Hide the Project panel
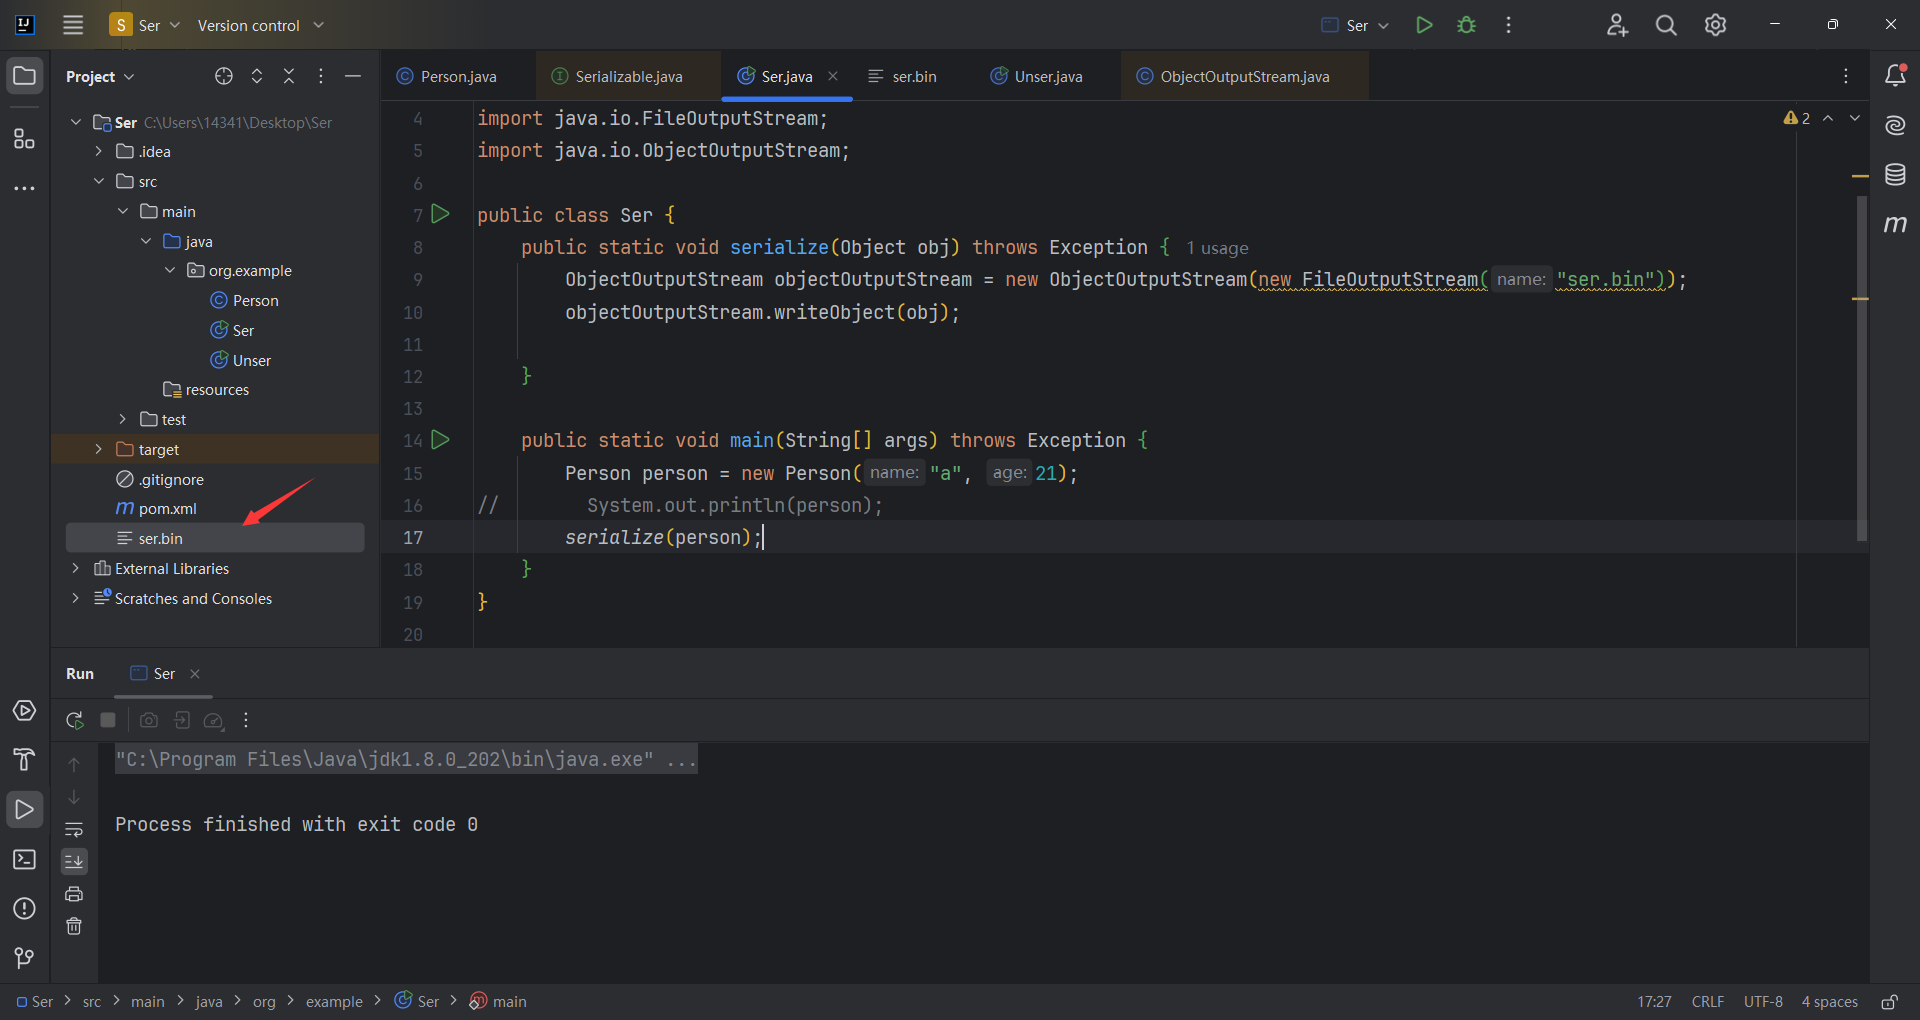The height and width of the screenshot is (1020, 1920). [x=353, y=76]
